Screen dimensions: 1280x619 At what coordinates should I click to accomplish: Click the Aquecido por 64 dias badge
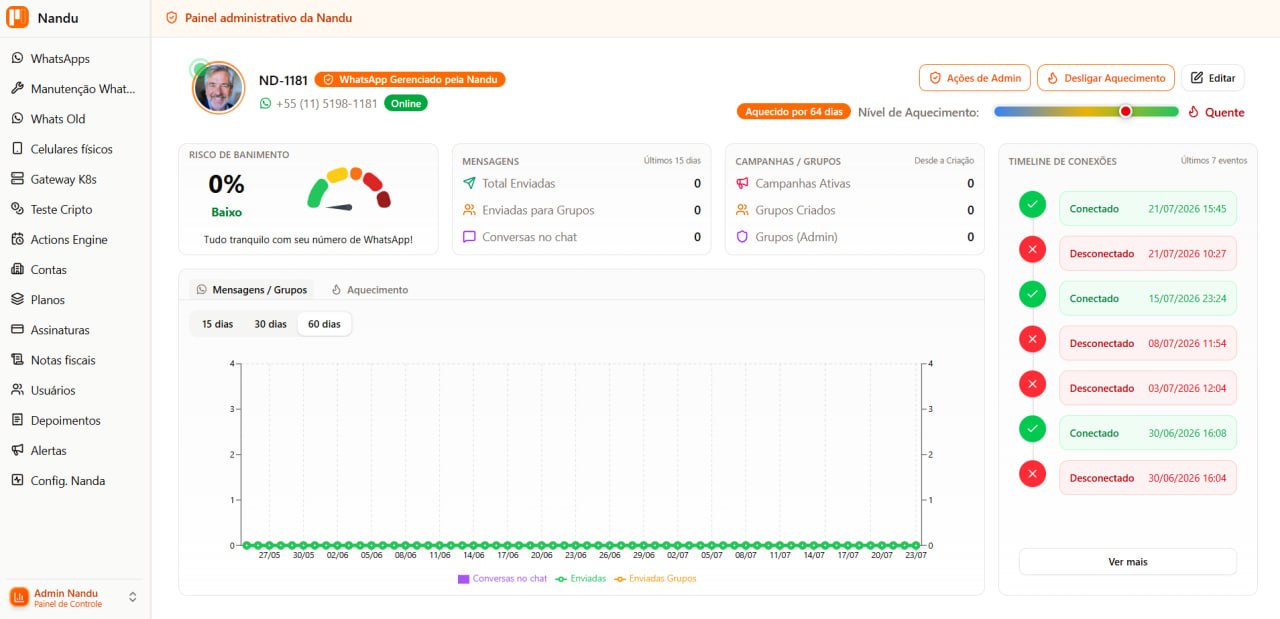coord(793,112)
